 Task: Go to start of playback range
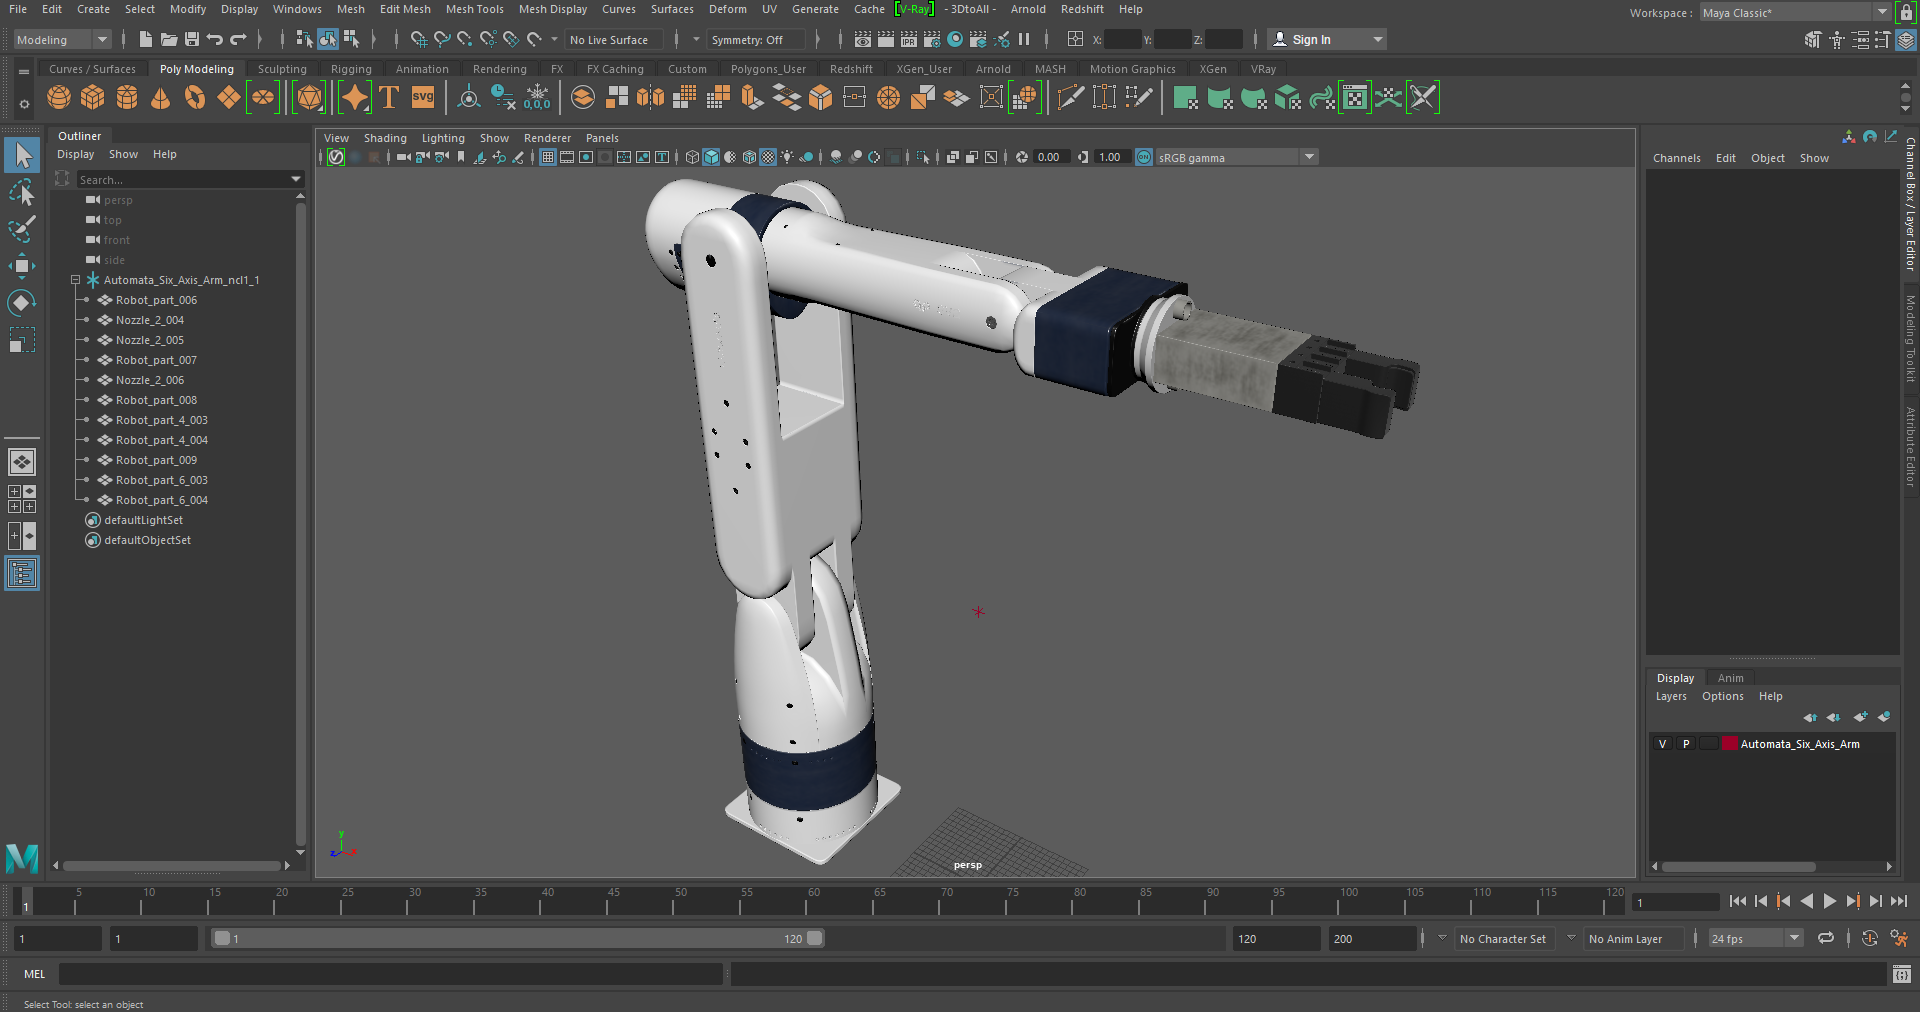click(1737, 901)
